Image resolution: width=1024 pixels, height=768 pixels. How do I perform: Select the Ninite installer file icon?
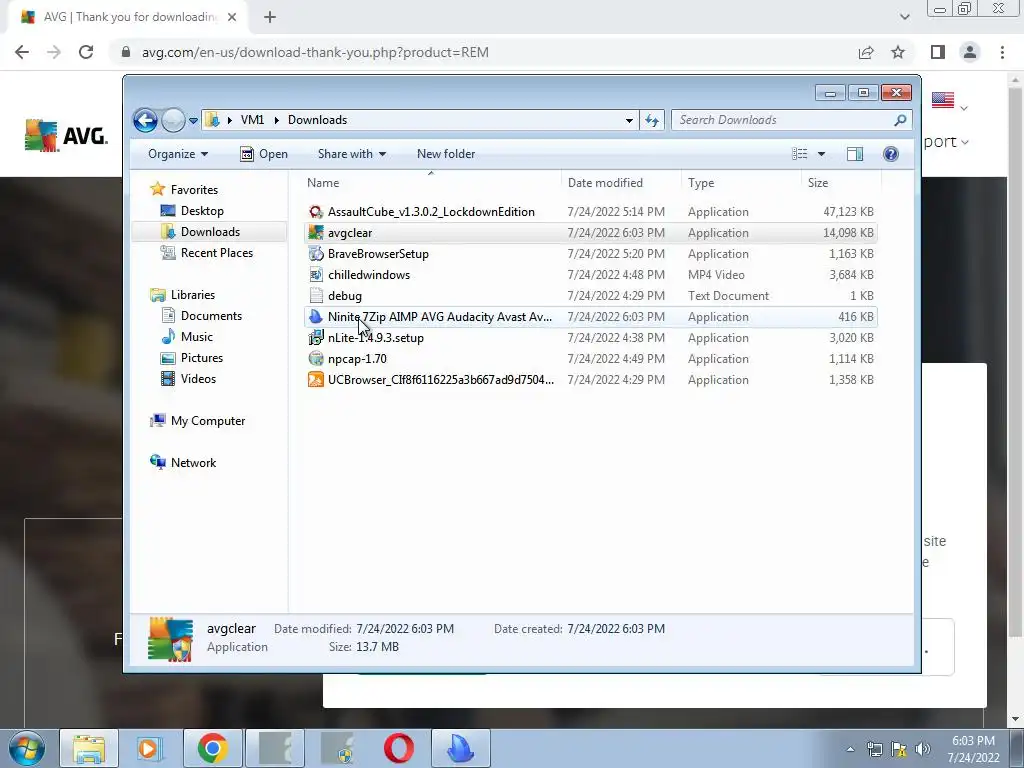(x=316, y=317)
